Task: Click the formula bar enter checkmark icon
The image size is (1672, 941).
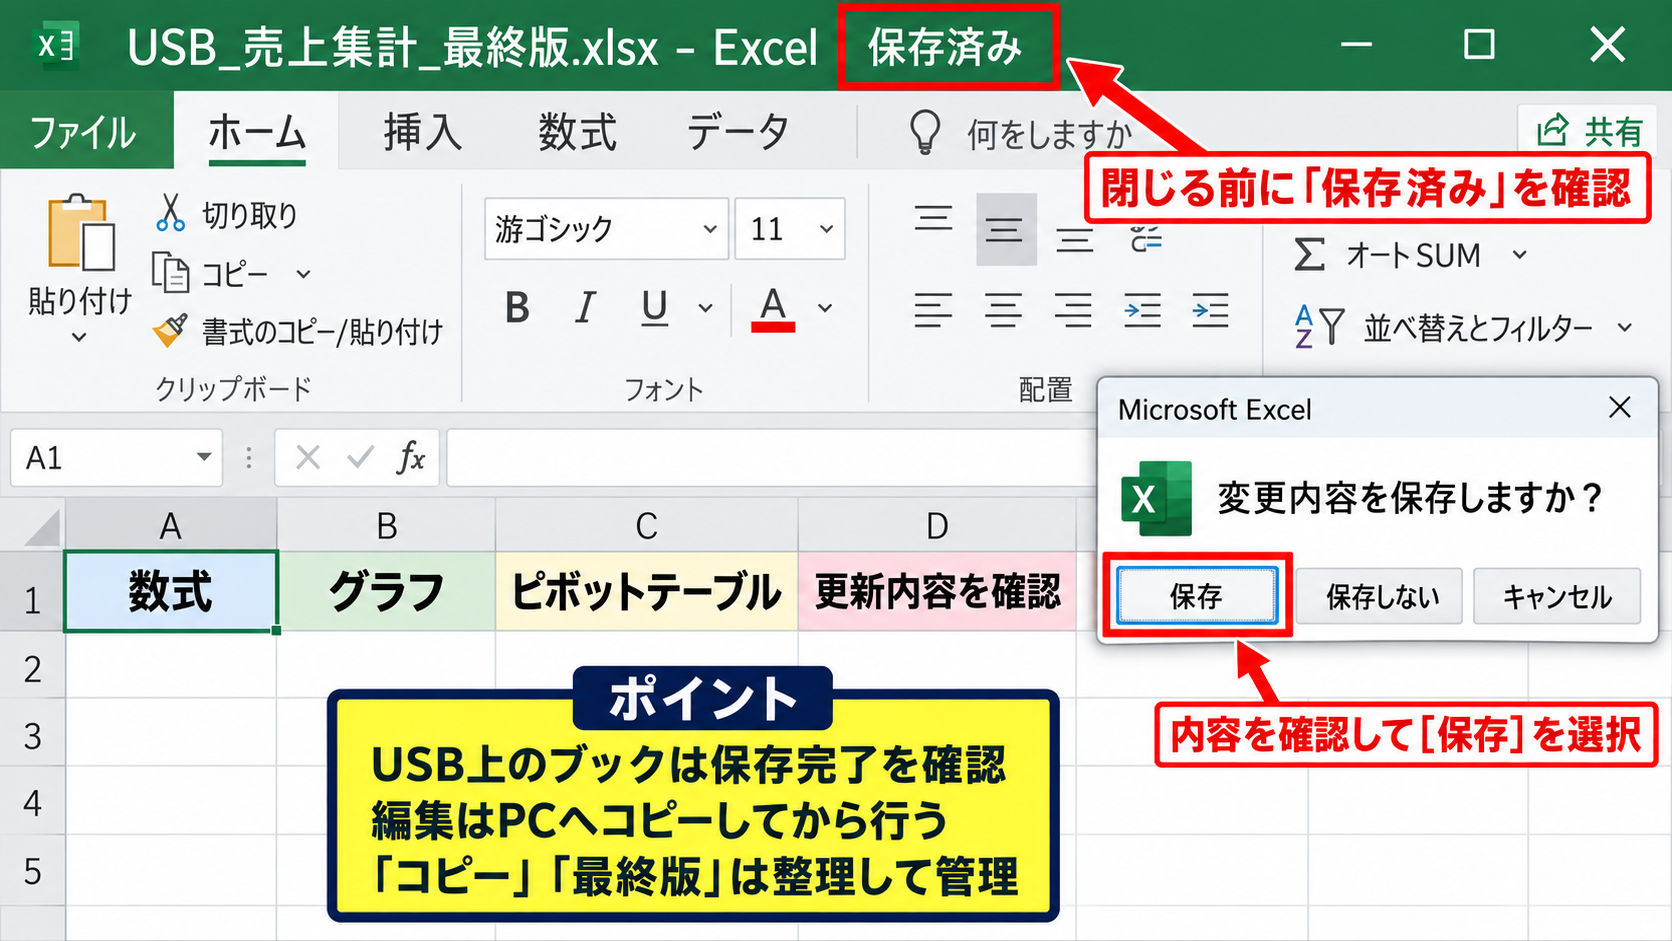Action: [x=360, y=458]
